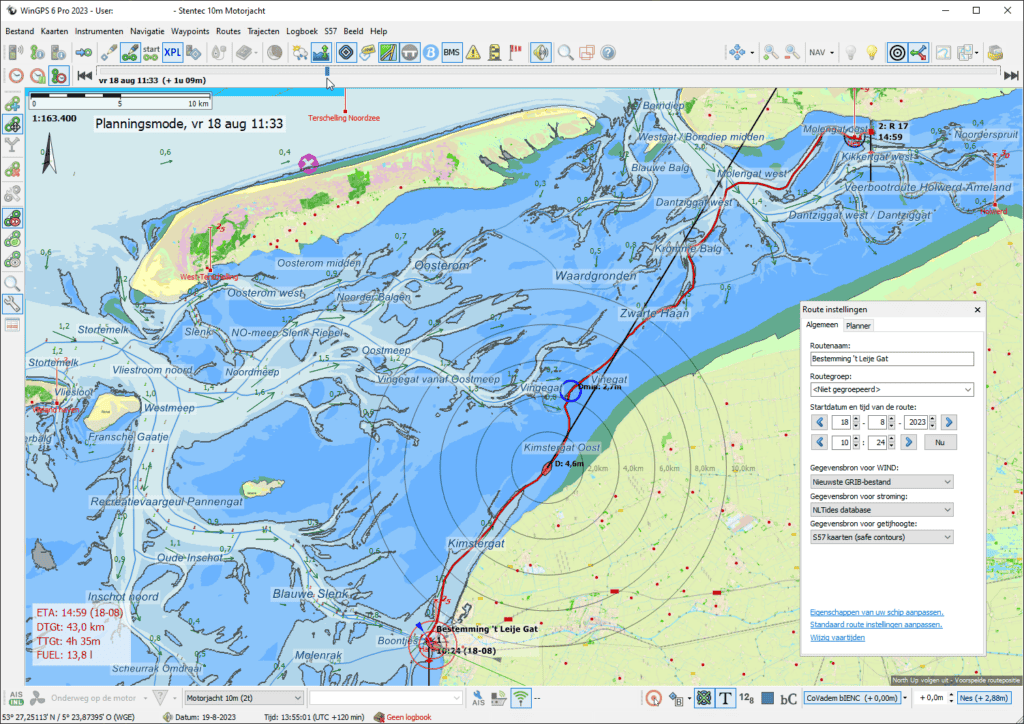Viewport: 1024px width, 724px height.
Task: Jump to timeline start button
Action: tap(84, 76)
